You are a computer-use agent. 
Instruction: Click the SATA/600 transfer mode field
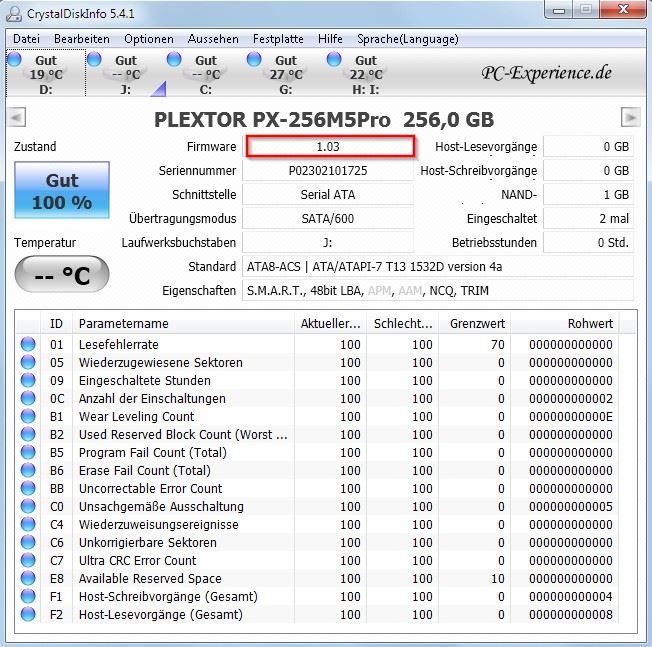click(328, 219)
